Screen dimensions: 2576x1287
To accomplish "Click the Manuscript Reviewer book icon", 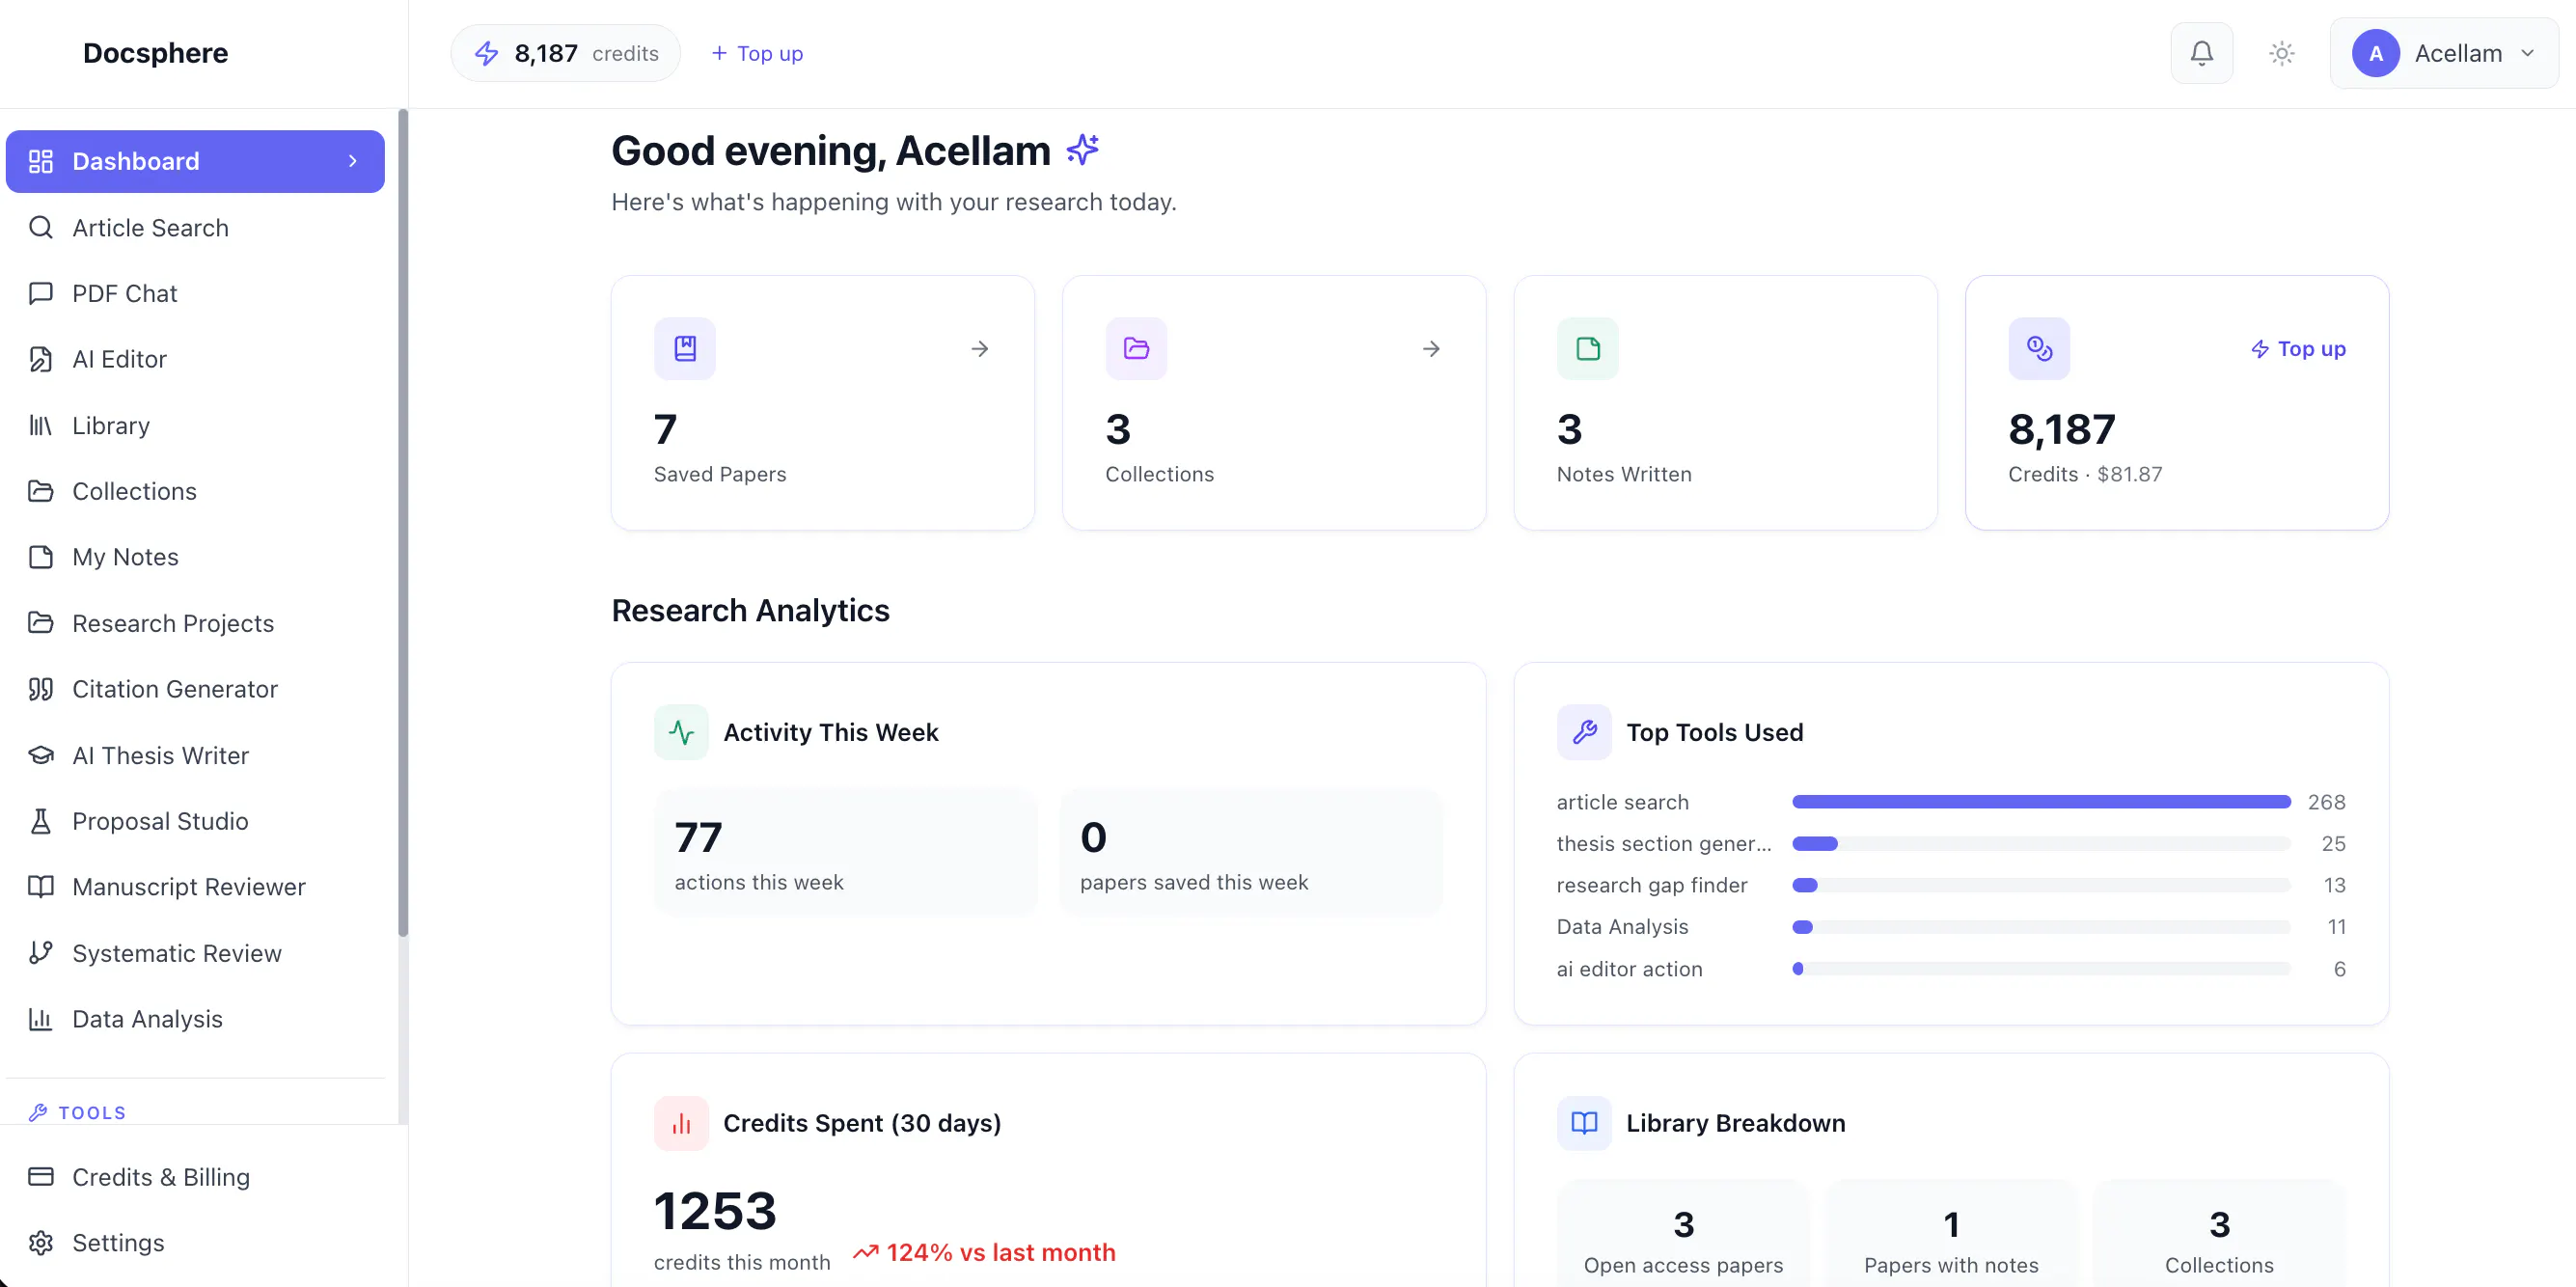I will 41,887.
